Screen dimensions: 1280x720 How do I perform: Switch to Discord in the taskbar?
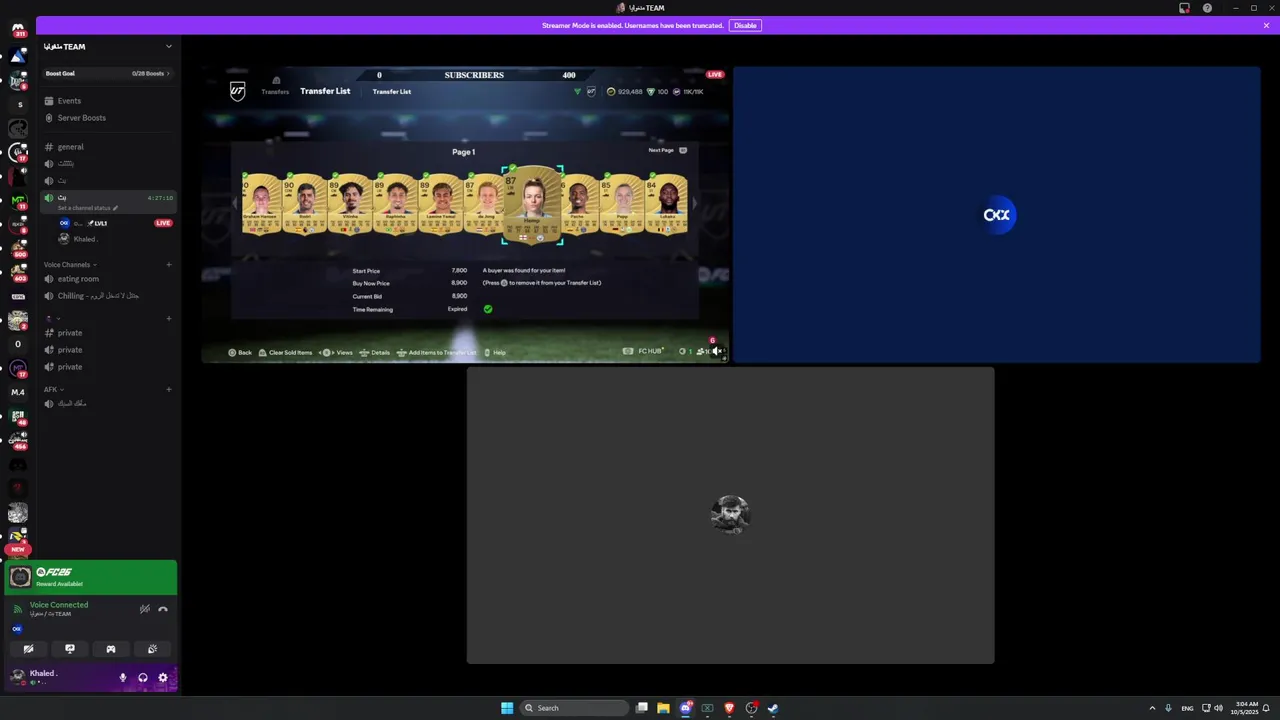685,708
